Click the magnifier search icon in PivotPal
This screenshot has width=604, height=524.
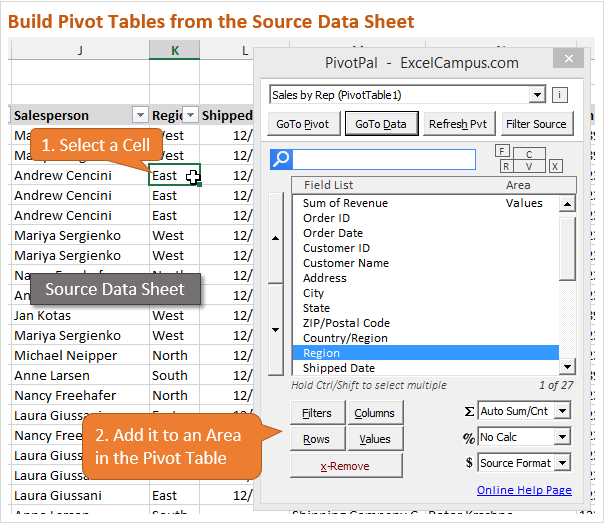coord(281,159)
